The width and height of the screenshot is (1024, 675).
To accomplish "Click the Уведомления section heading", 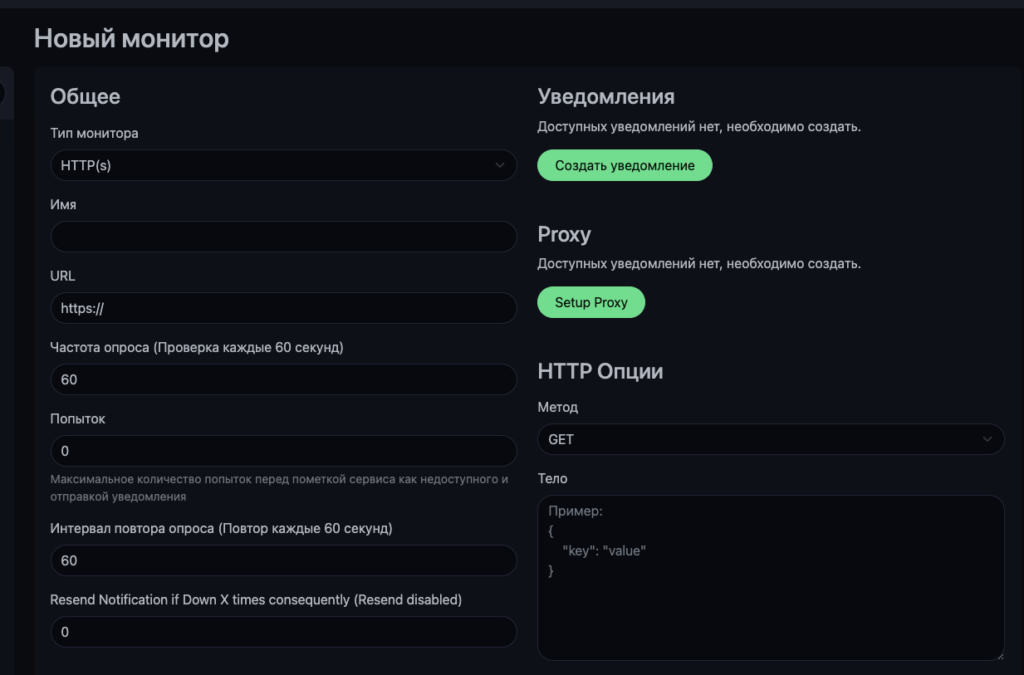I will coord(606,97).
